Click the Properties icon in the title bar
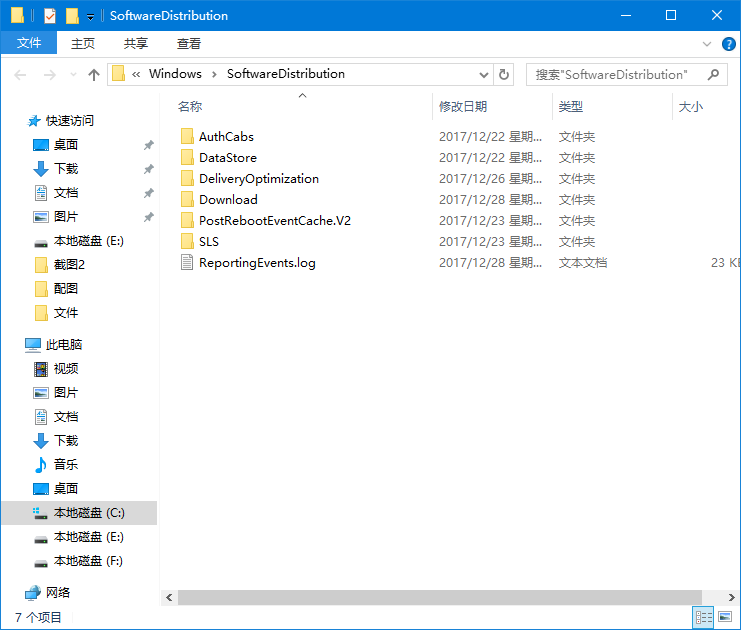This screenshot has height=630, width=741. (x=50, y=16)
